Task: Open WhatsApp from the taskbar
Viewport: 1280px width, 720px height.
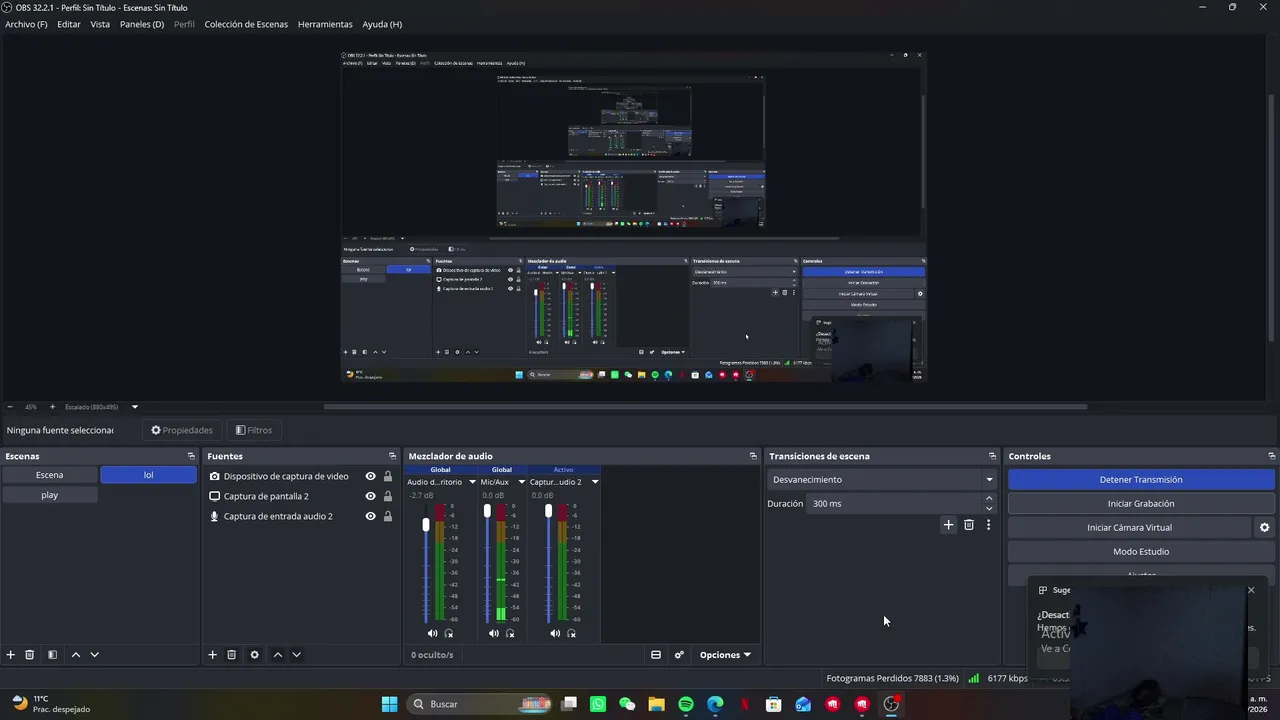Action: tap(598, 704)
